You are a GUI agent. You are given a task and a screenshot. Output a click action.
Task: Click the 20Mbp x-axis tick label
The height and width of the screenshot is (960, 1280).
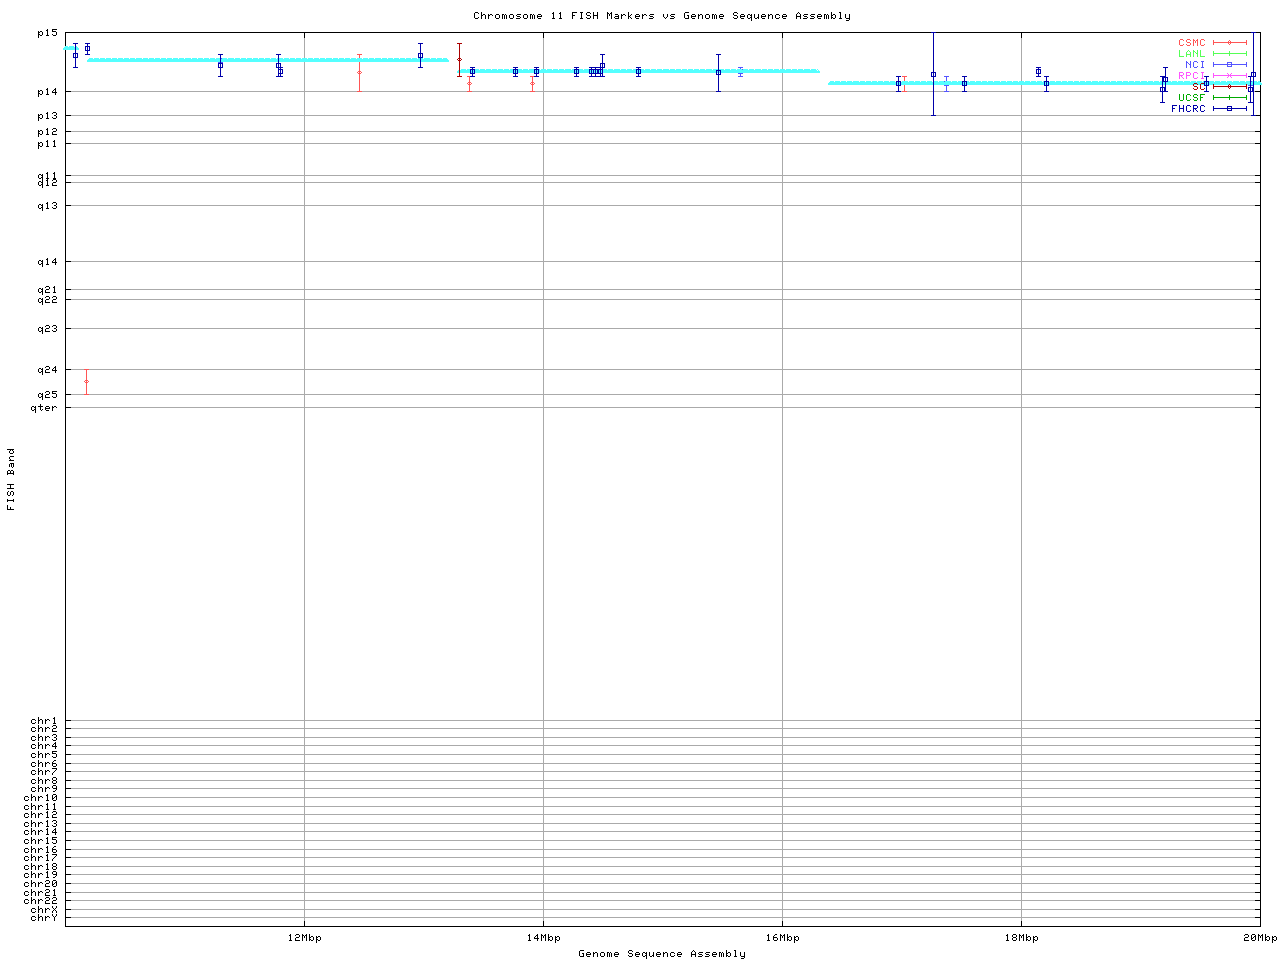pyautogui.click(x=1260, y=938)
